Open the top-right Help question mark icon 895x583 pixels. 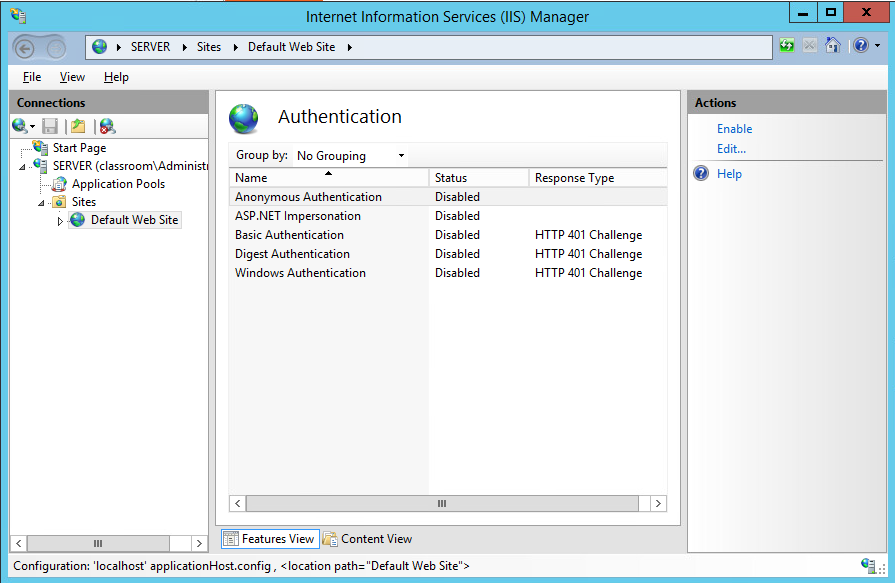click(861, 45)
